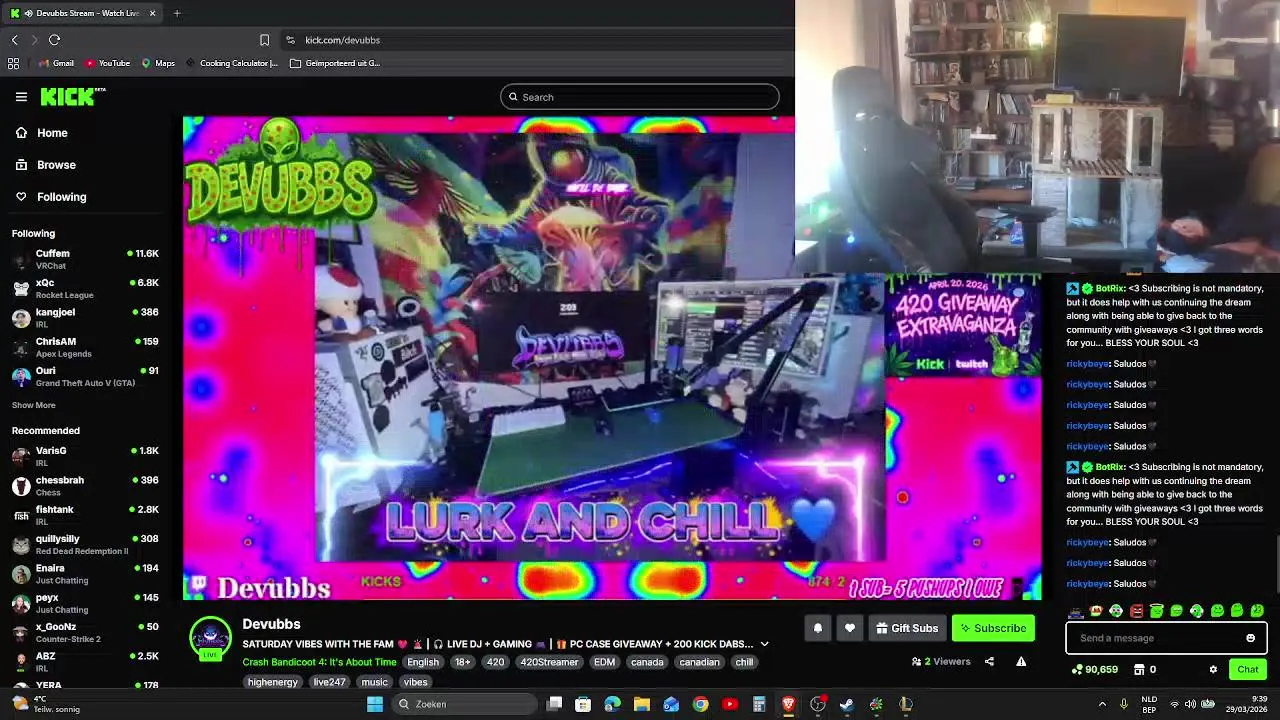Show more followed channels
The image size is (1280, 720).
34,405
